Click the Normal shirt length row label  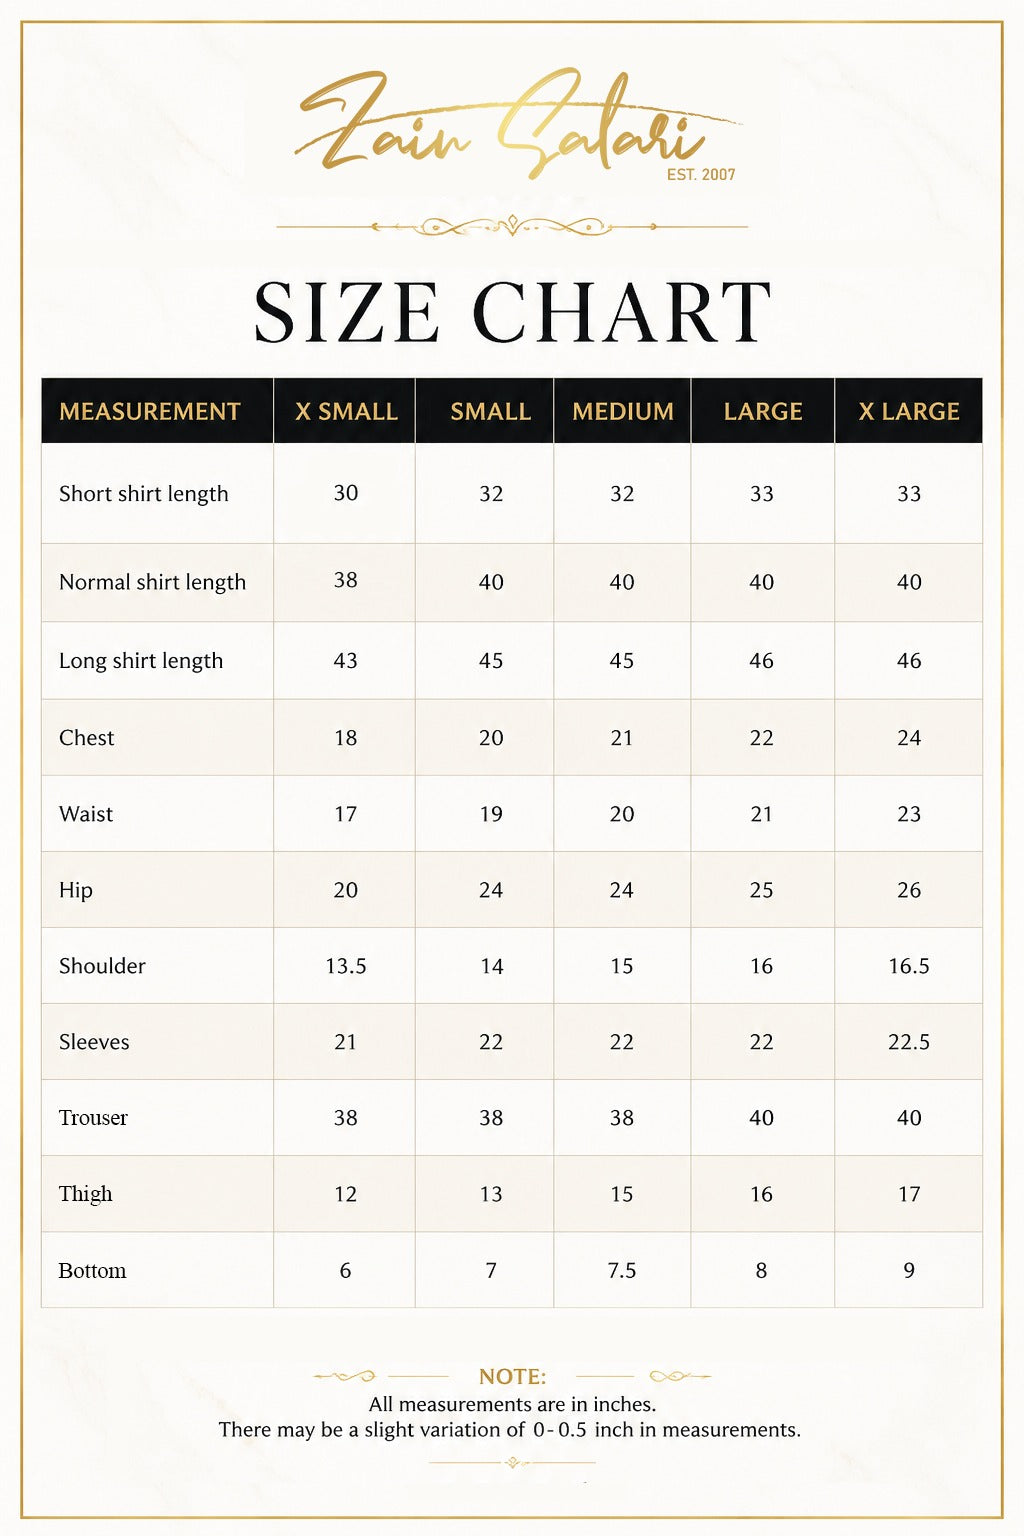tap(152, 582)
